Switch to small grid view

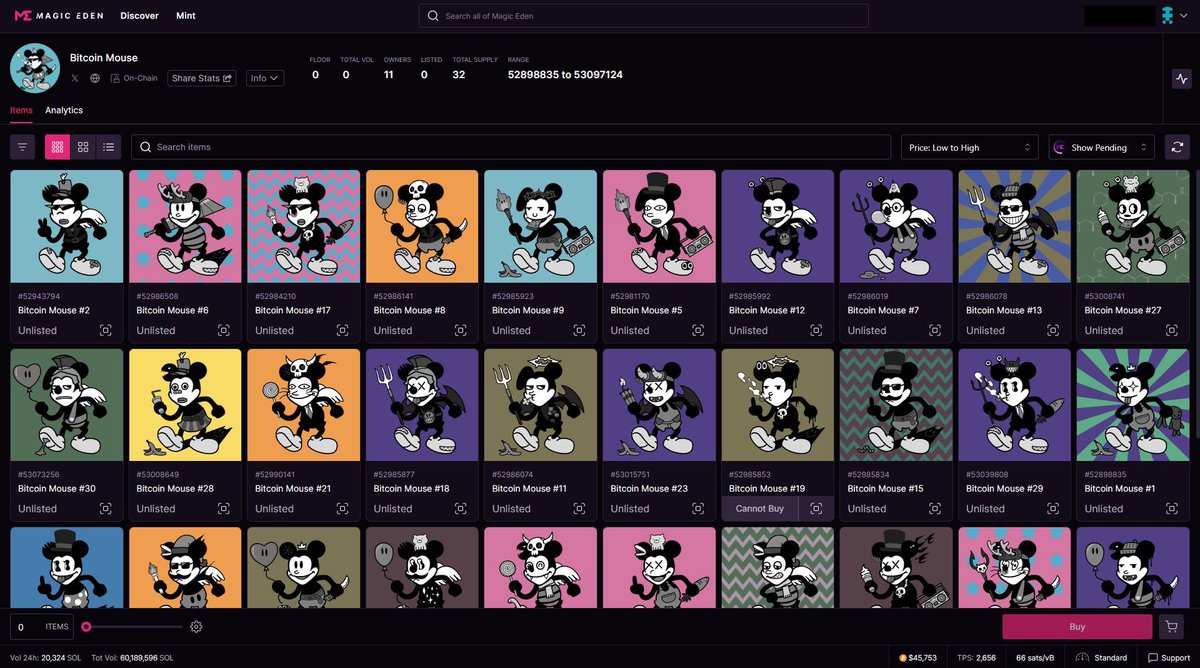[57, 147]
